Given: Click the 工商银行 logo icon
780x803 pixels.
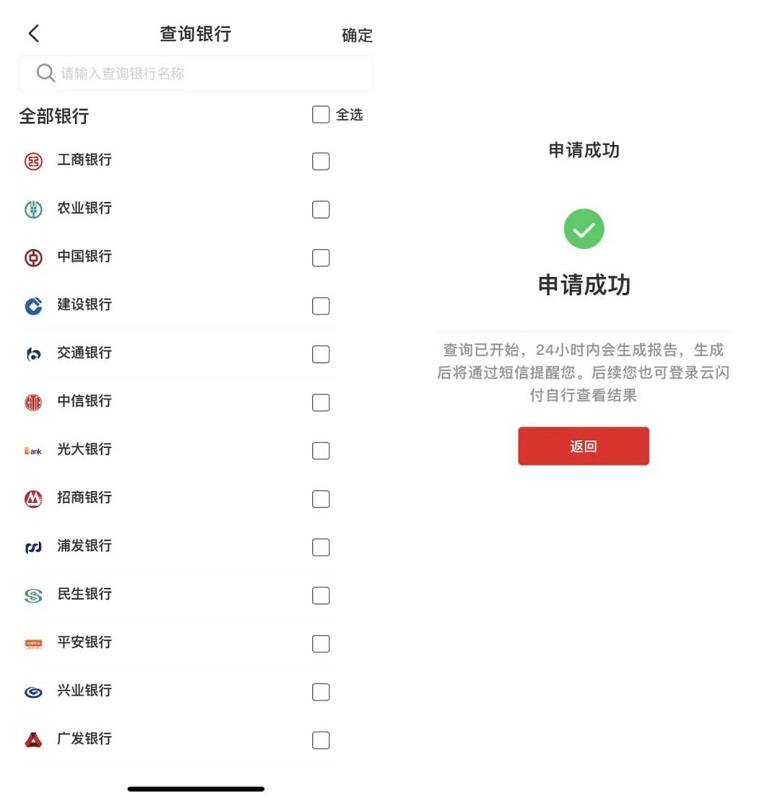Looking at the screenshot, I should pos(34,161).
